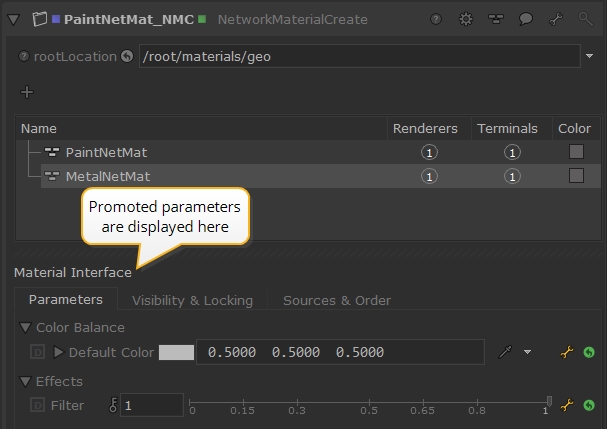Click eyedropper icon for Default Color
607x429 pixels.
(x=508, y=352)
